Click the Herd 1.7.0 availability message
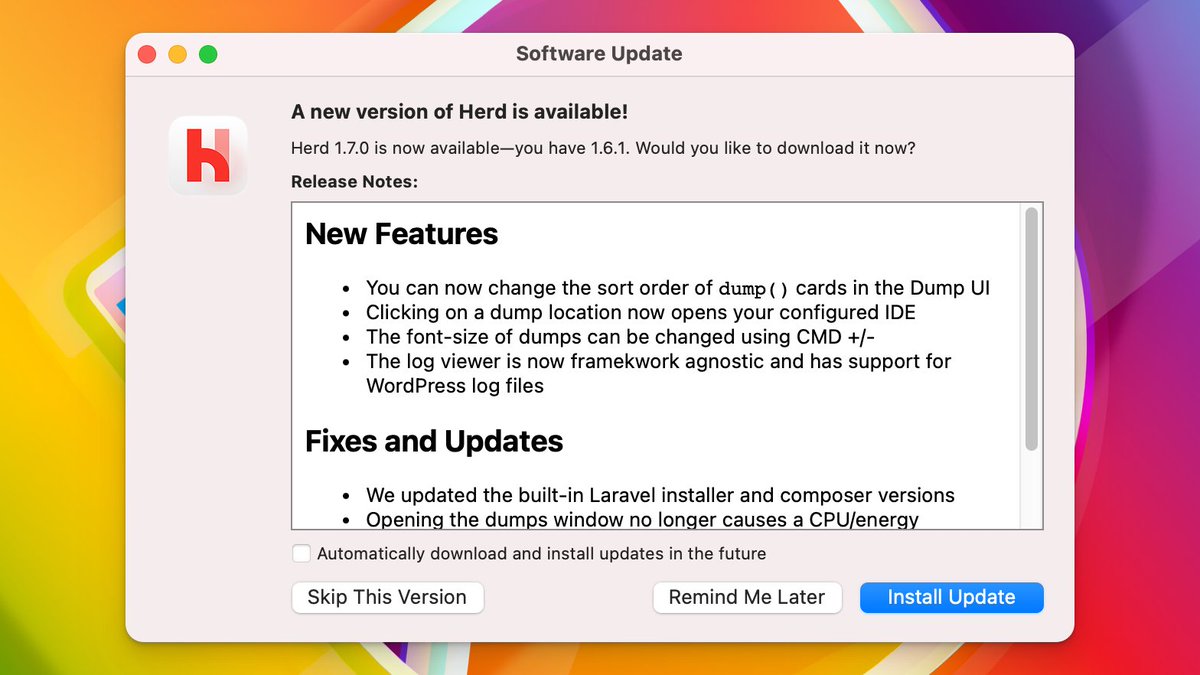The width and height of the screenshot is (1200, 675). (603, 148)
